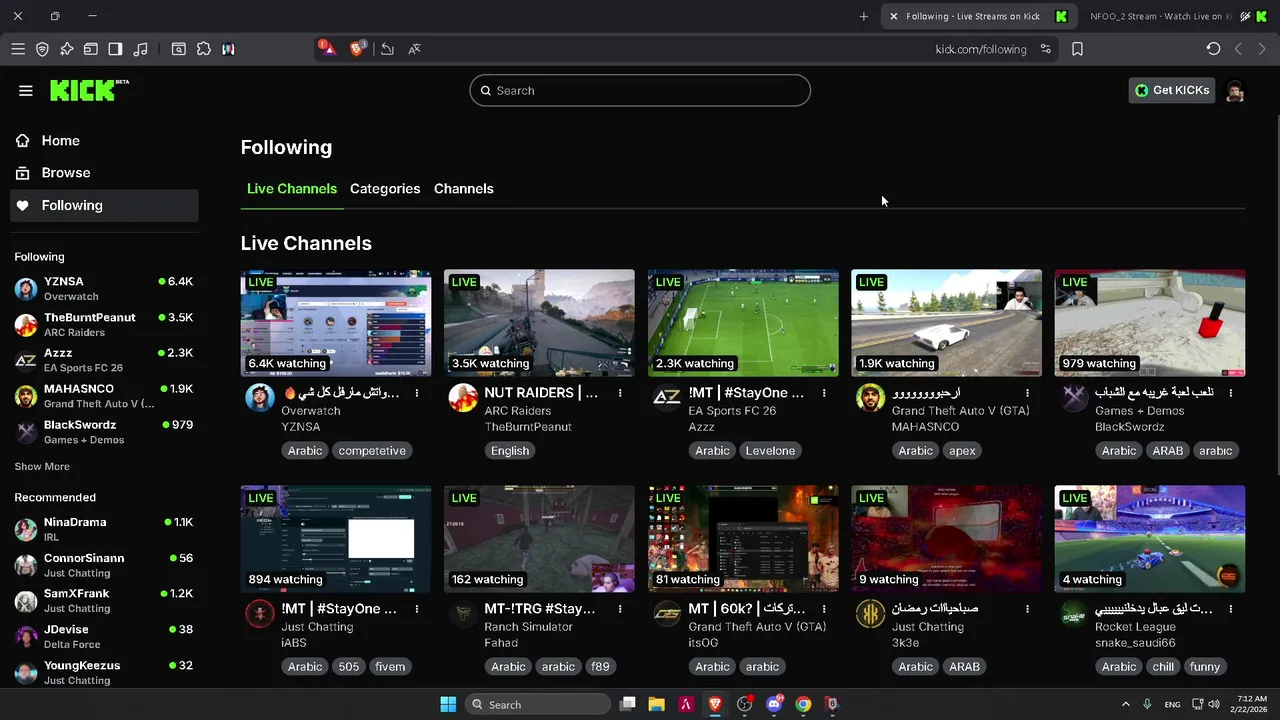This screenshot has height=720, width=1280.
Task: Open Discord from the taskbar
Action: coord(773,704)
